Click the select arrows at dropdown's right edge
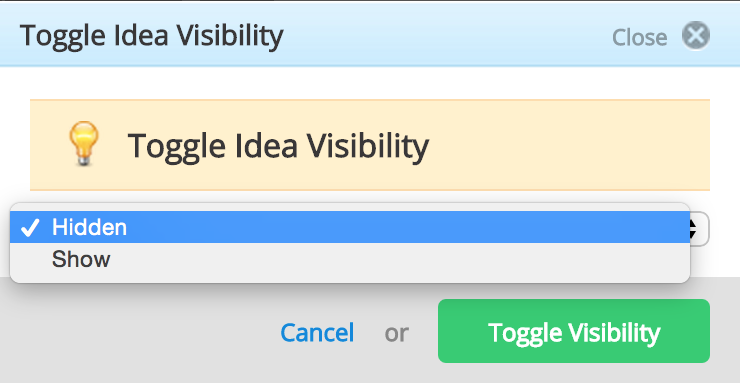The width and height of the screenshot is (740, 383). coord(699,229)
